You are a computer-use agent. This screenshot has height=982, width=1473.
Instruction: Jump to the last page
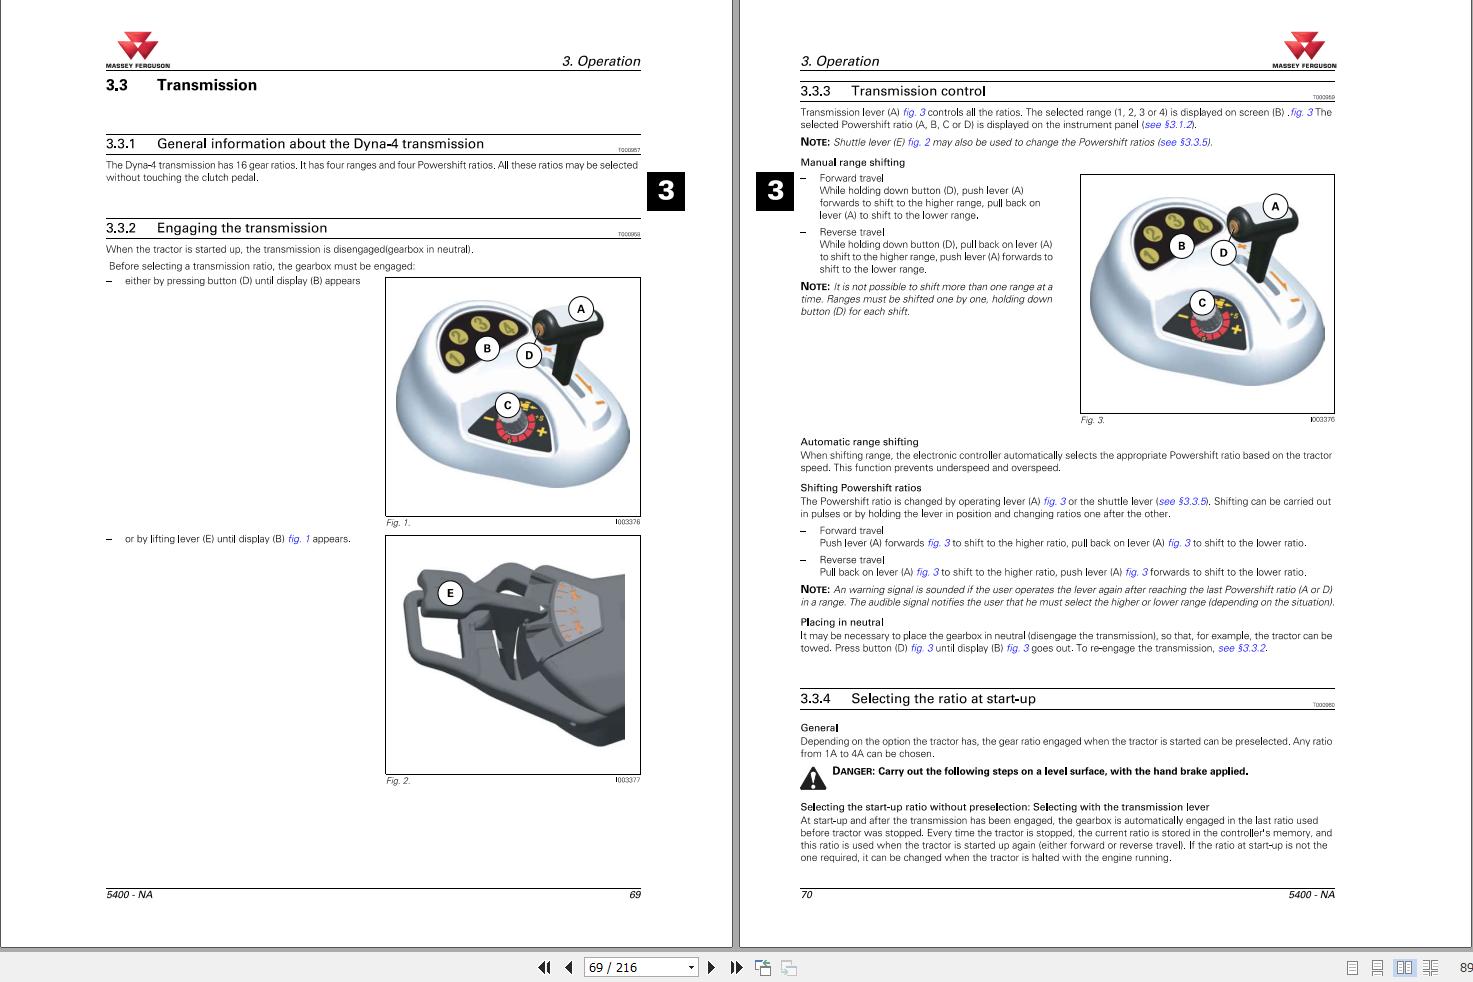coord(736,967)
